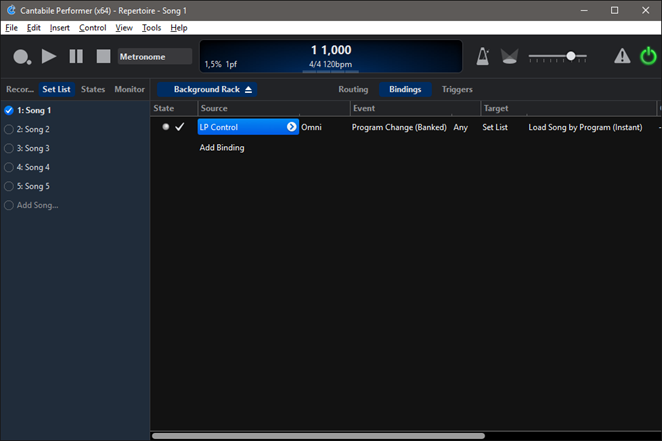Click the Any event value cell
Screen dimensions: 662x441
point(461,127)
